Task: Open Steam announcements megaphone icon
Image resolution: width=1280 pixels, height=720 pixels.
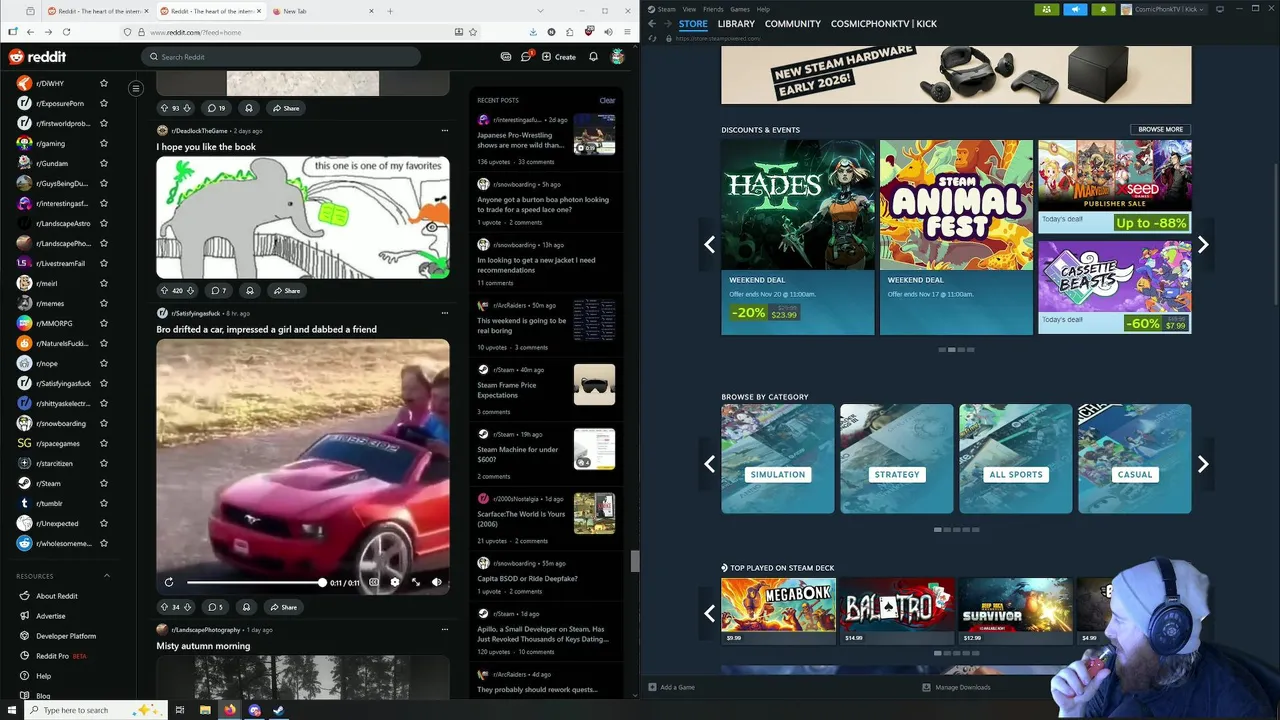Action: (x=1075, y=9)
